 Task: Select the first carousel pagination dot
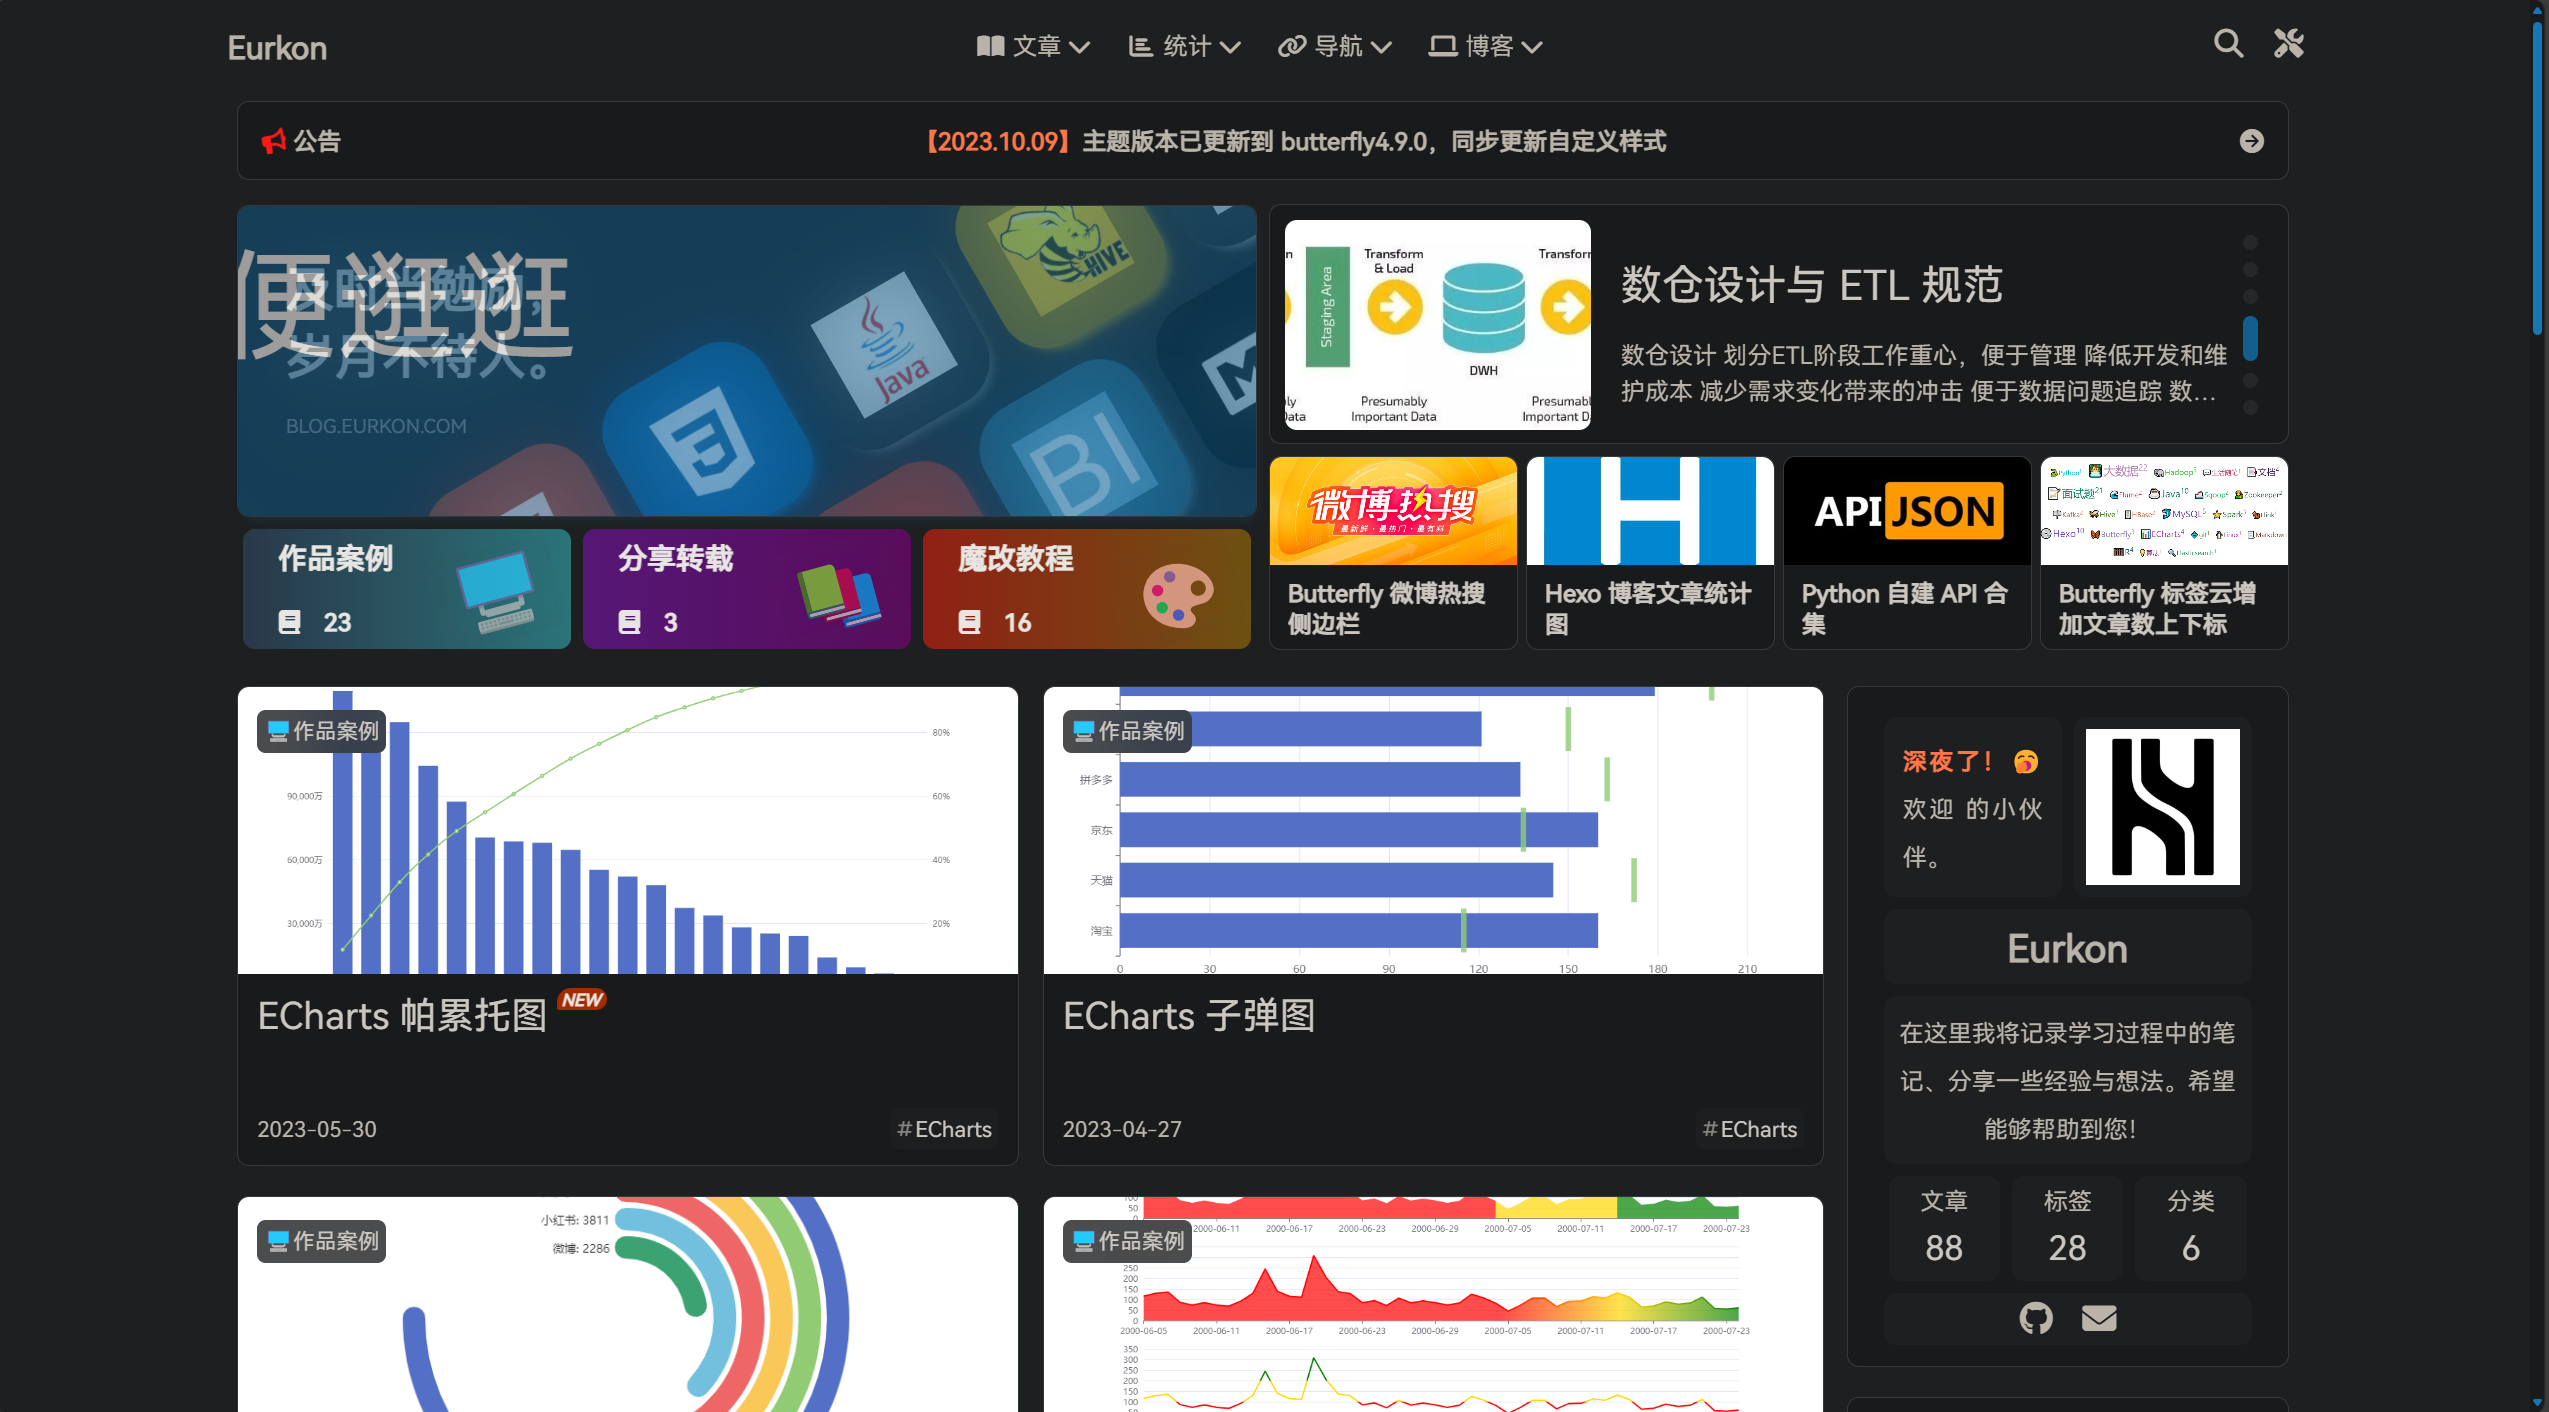click(x=2250, y=243)
